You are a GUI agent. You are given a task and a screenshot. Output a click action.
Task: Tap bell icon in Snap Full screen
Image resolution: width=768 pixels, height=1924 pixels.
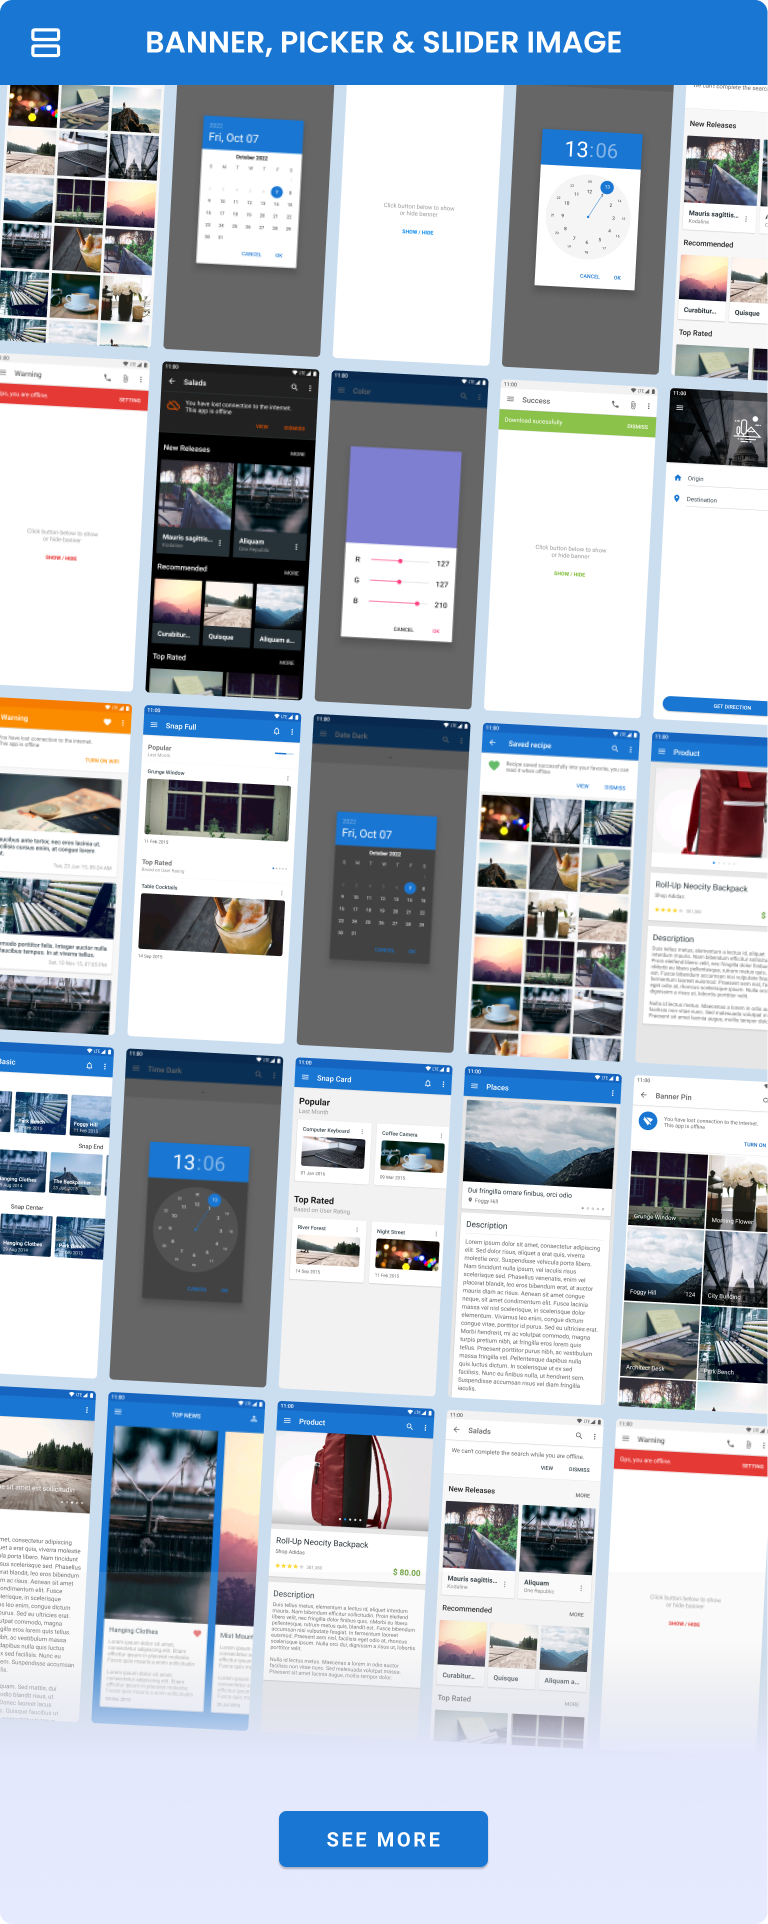[x=277, y=731]
